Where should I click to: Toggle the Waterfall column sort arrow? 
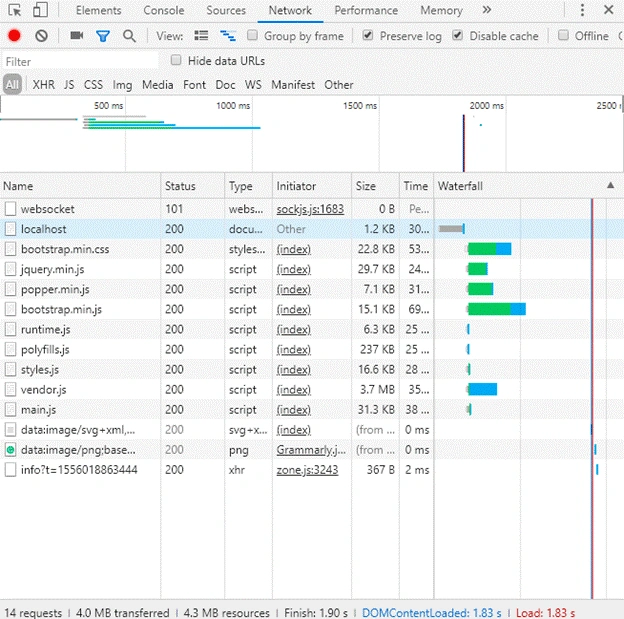(610, 185)
